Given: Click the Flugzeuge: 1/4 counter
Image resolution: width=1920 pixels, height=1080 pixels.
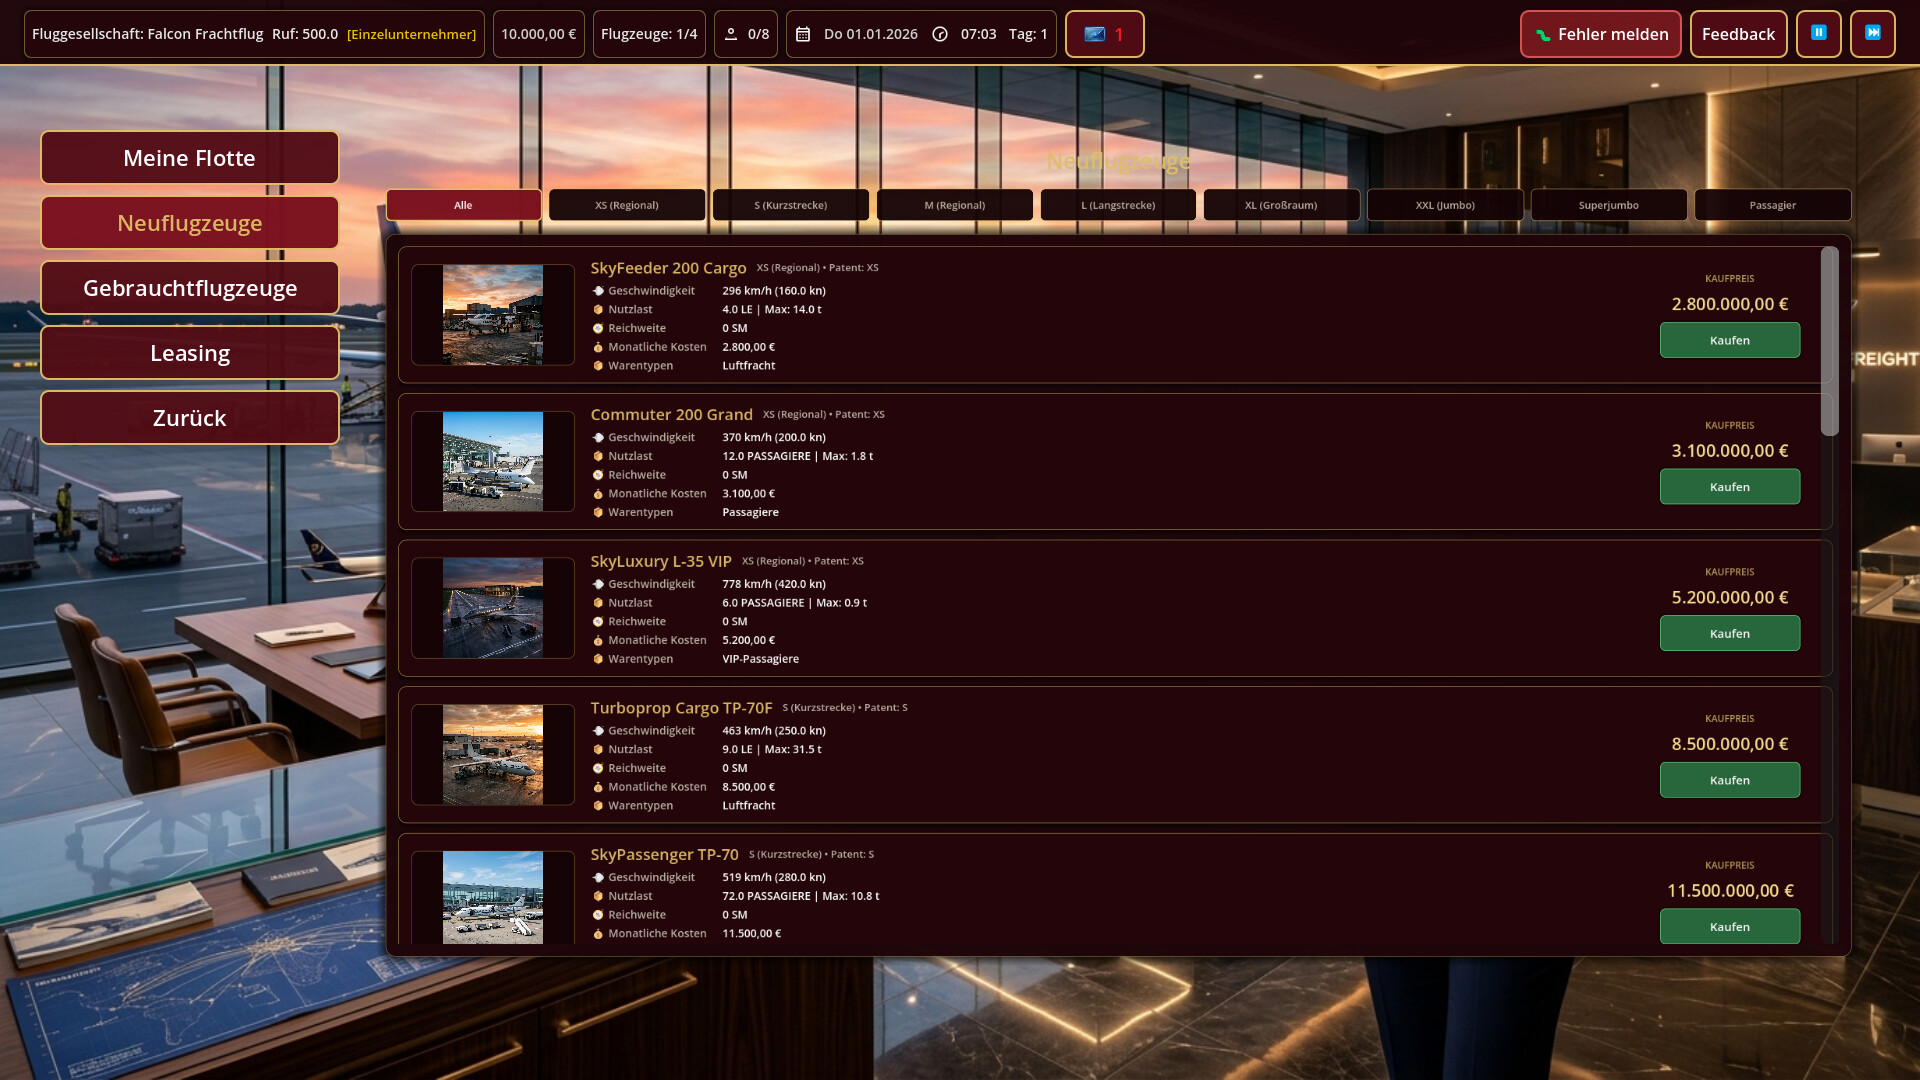Looking at the screenshot, I should (x=649, y=34).
